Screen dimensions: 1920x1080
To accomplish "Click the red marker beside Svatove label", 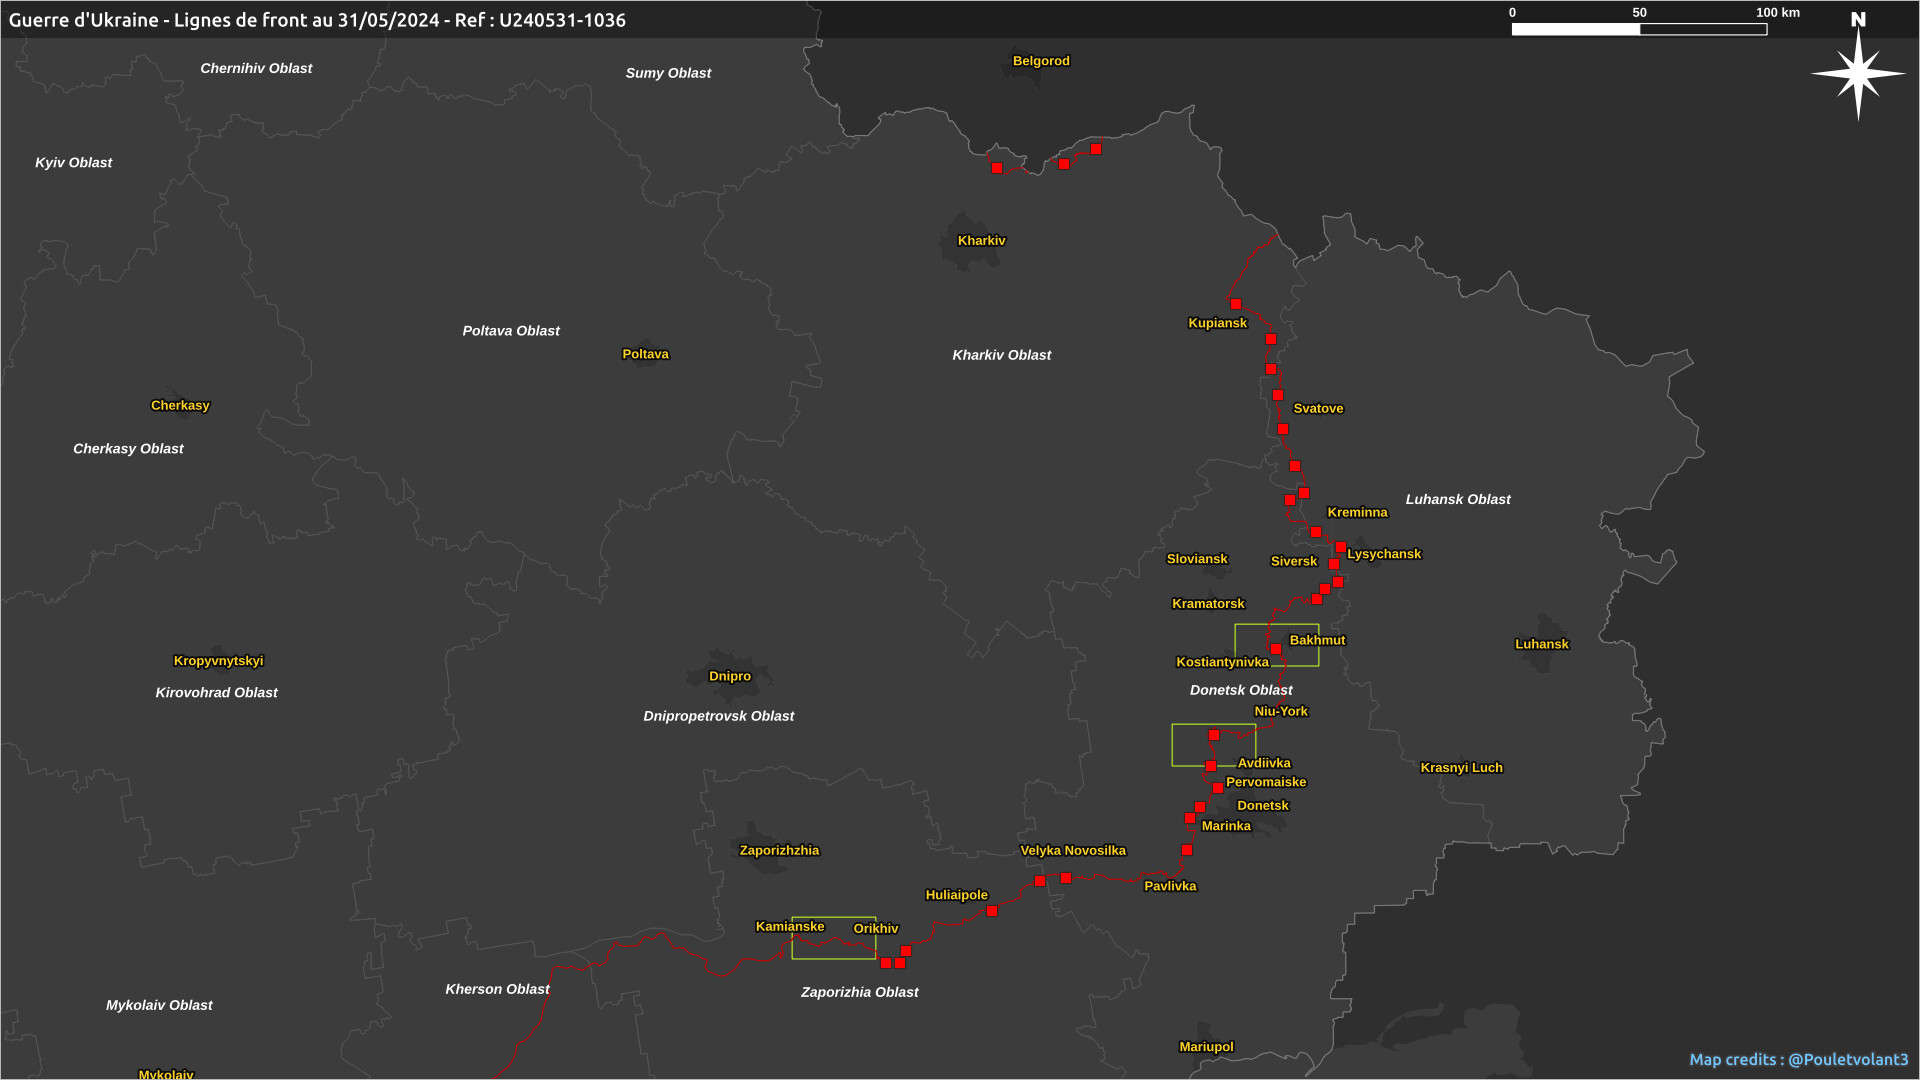I will (1278, 395).
